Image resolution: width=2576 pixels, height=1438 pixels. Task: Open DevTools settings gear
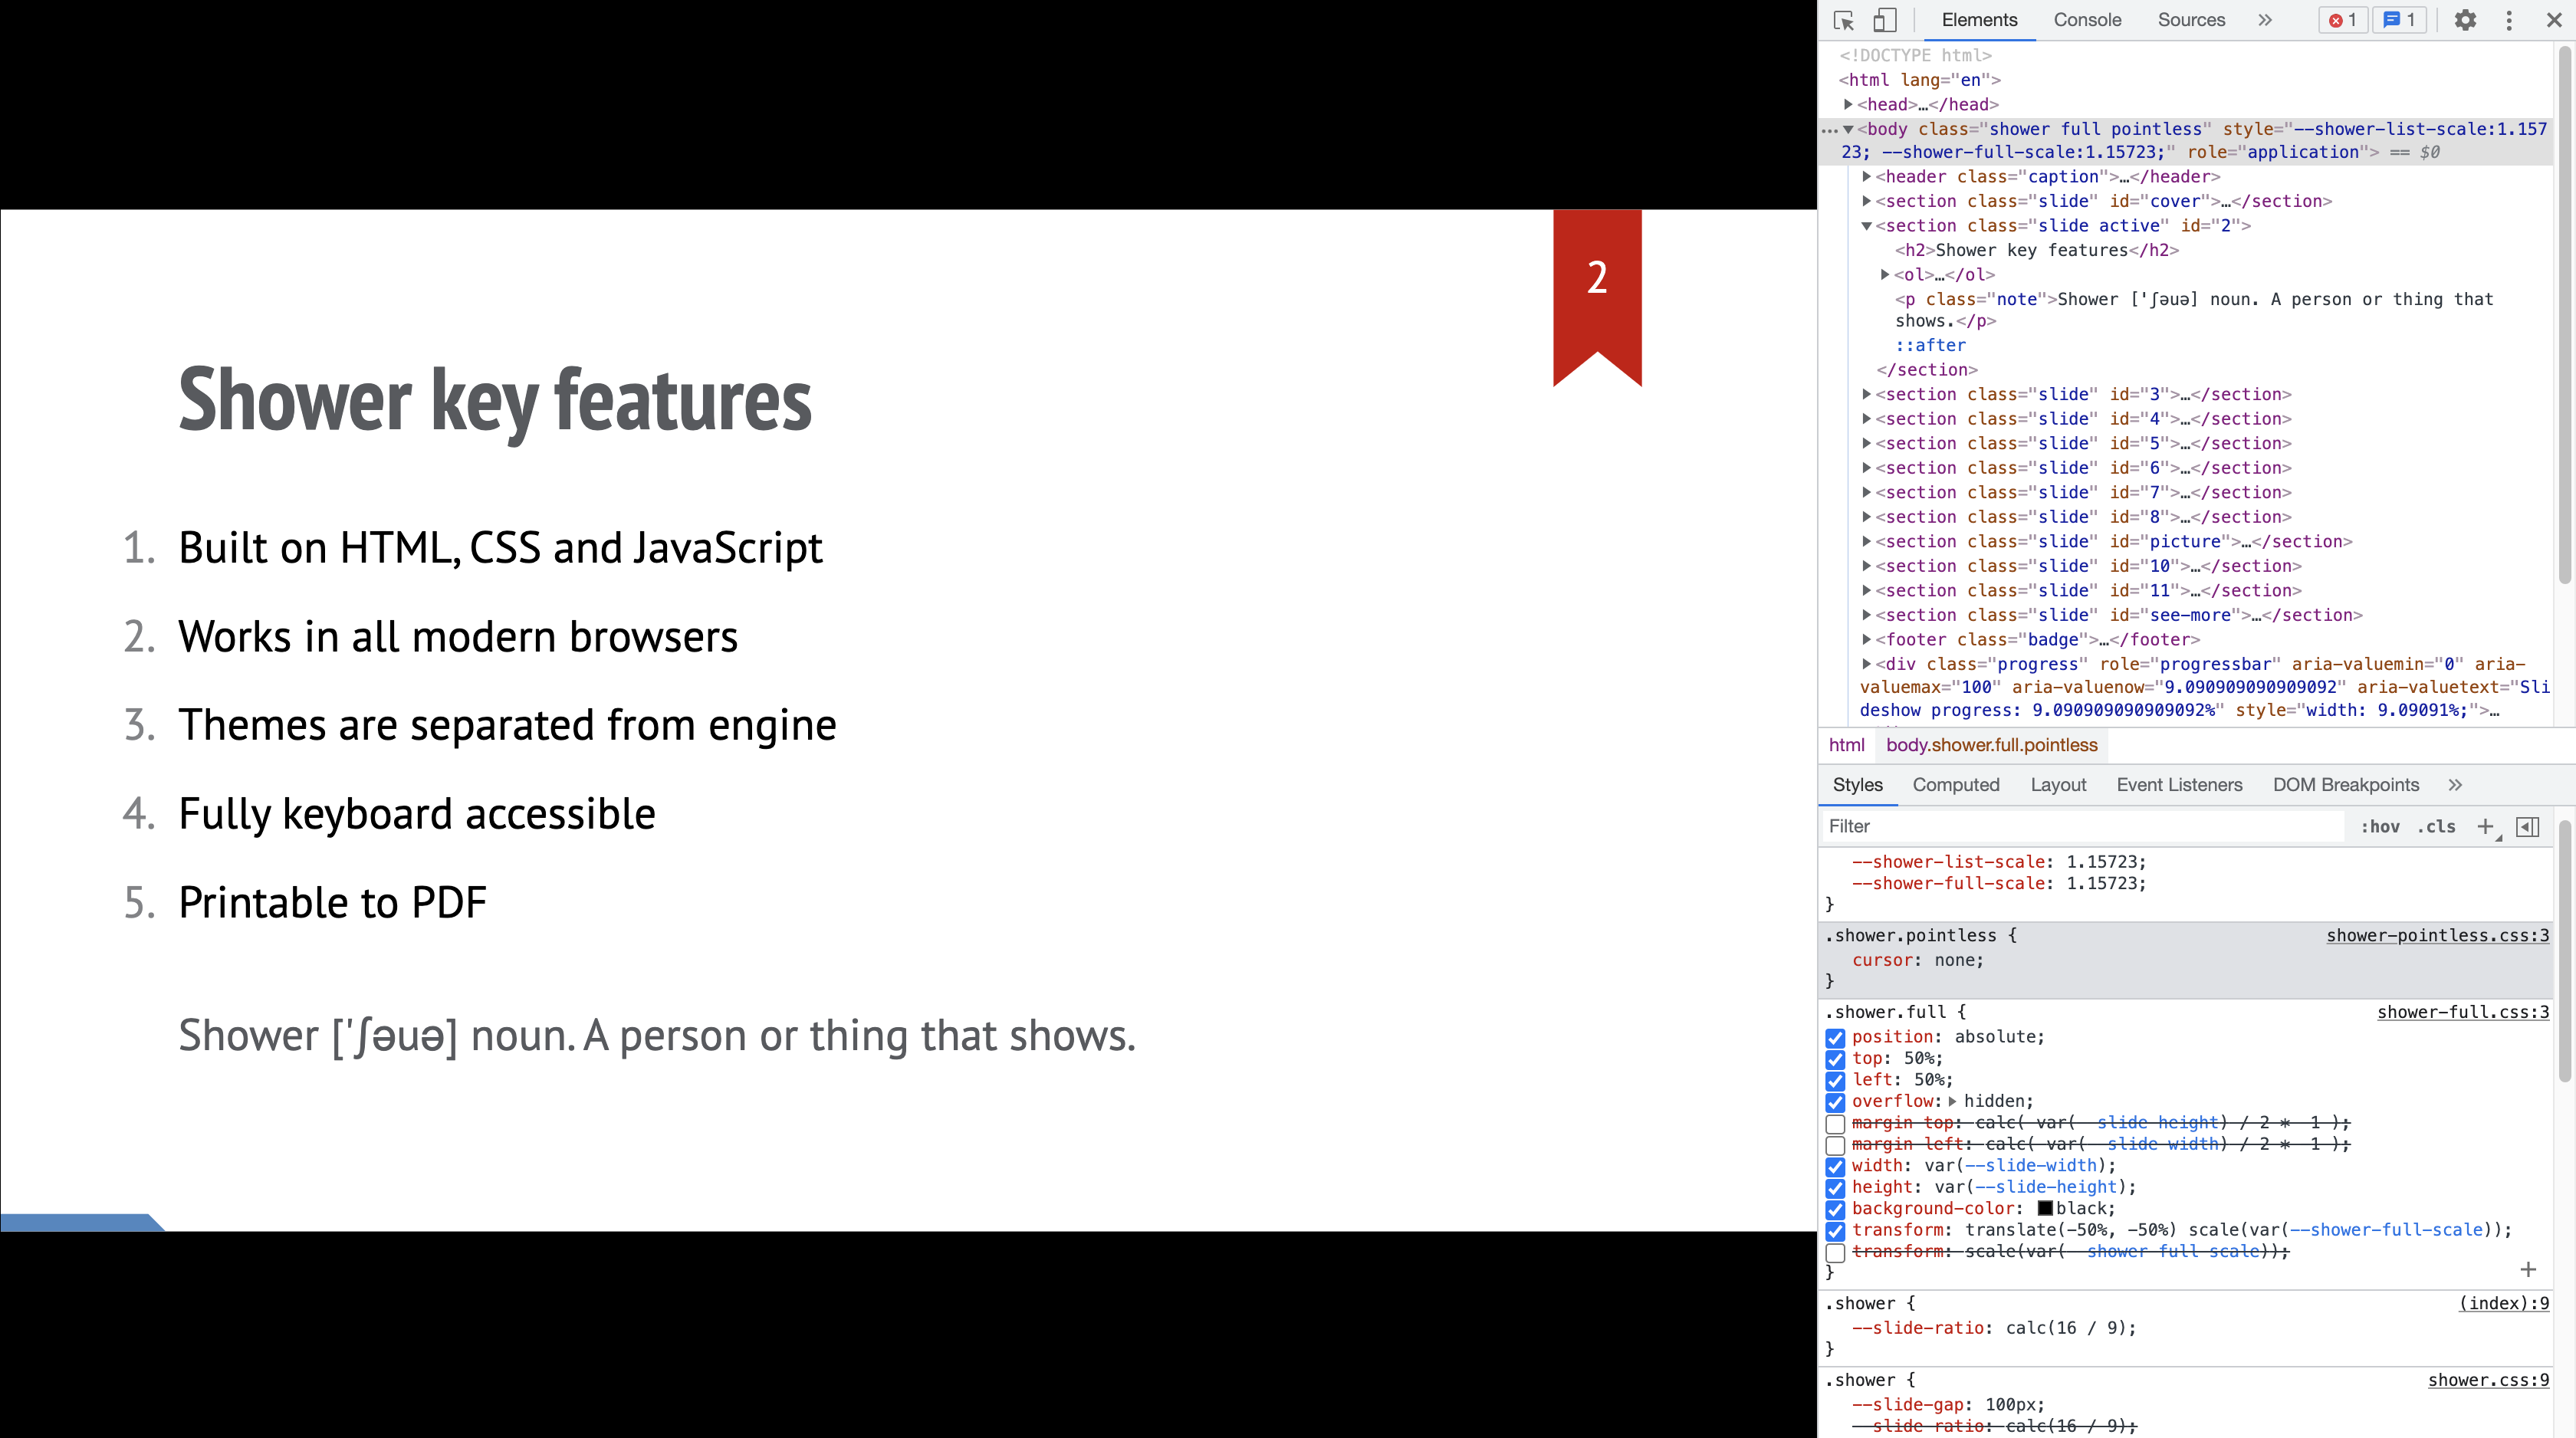(x=2465, y=20)
